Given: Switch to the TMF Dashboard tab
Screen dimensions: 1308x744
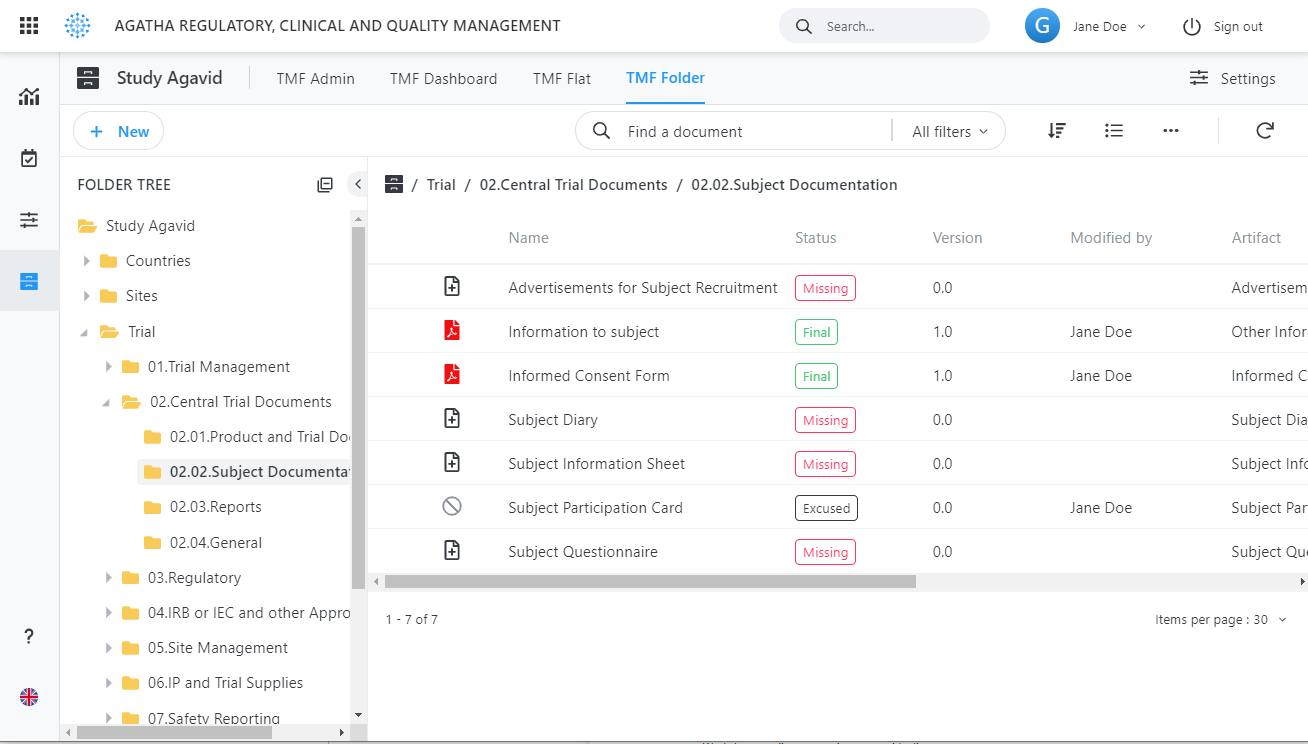Looking at the screenshot, I should tap(443, 78).
